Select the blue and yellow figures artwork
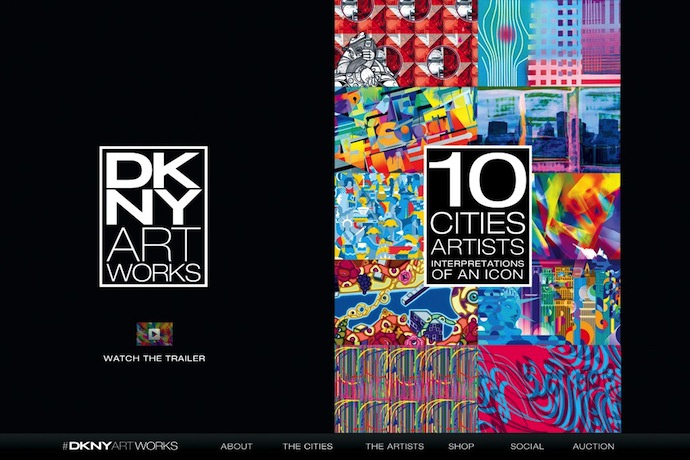This screenshot has height=460, width=690. pos(379,216)
